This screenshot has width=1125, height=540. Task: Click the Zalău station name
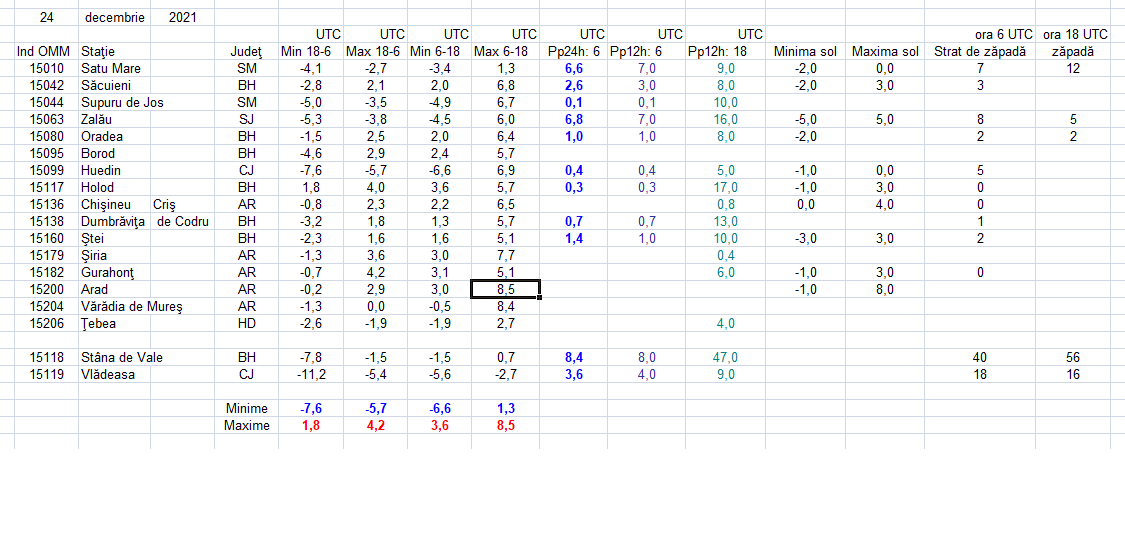click(x=97, y=120)
